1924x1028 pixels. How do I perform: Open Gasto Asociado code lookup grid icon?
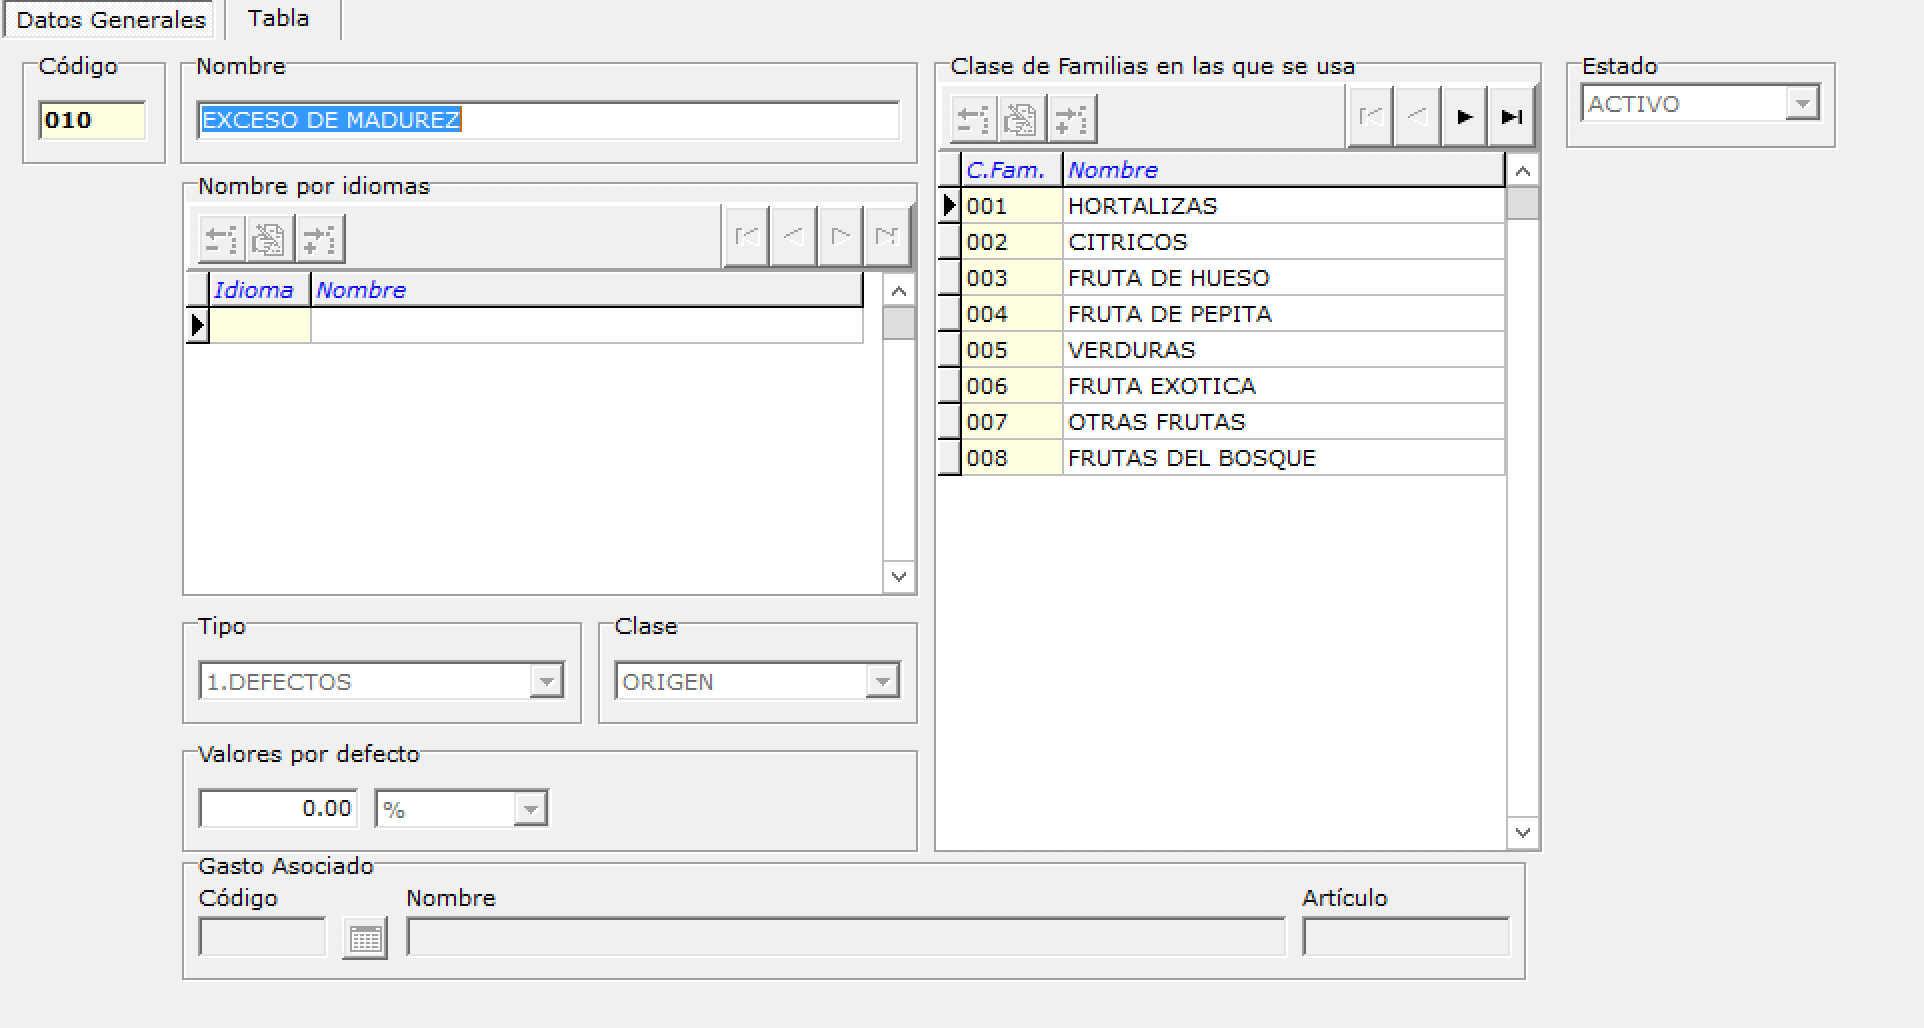point(364,939)
